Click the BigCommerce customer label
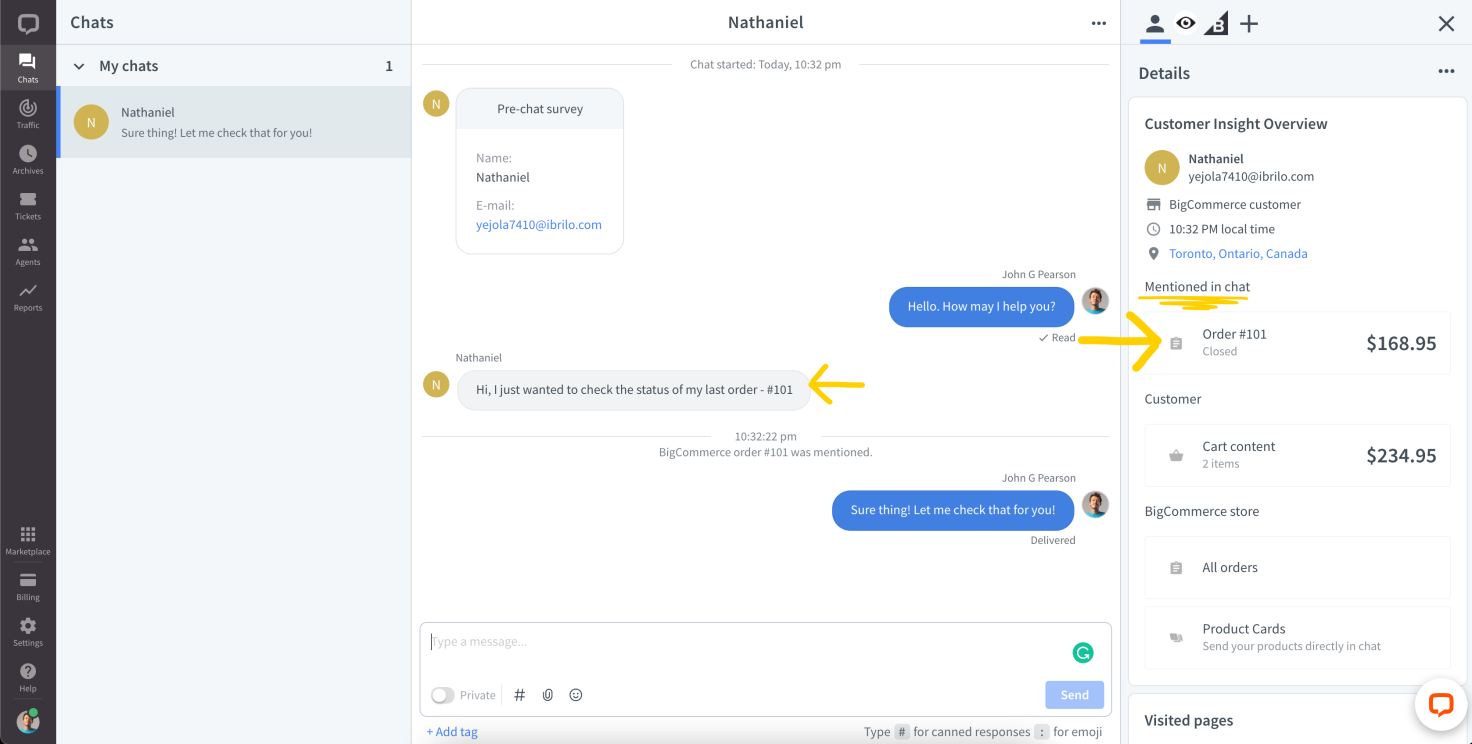Image resolution: width=1472 pixels, height=744 pixels. coord(1235,204)
